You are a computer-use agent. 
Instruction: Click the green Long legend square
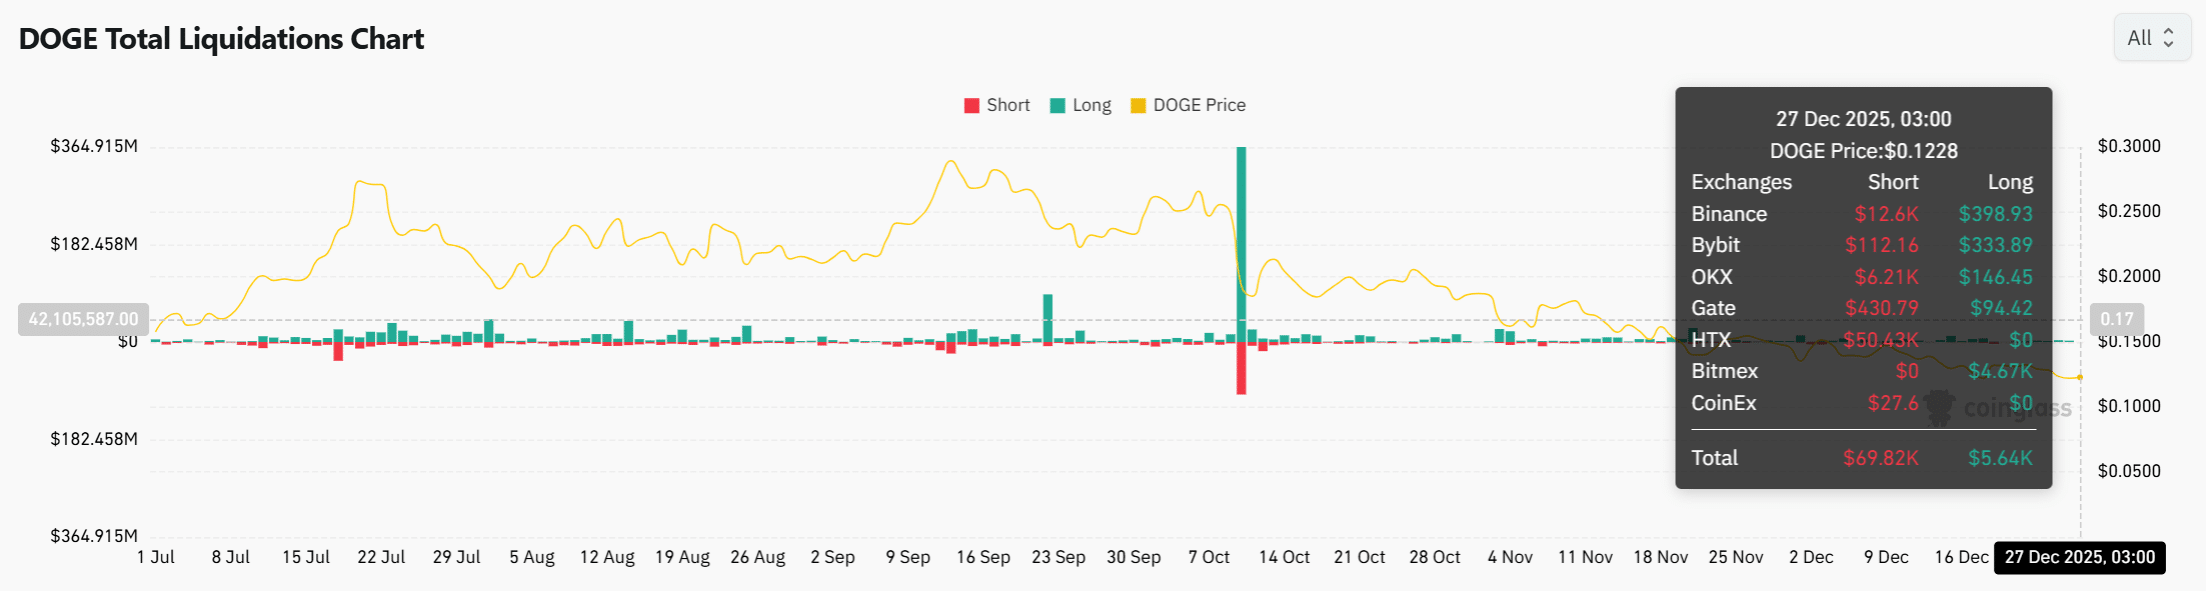1057,106
